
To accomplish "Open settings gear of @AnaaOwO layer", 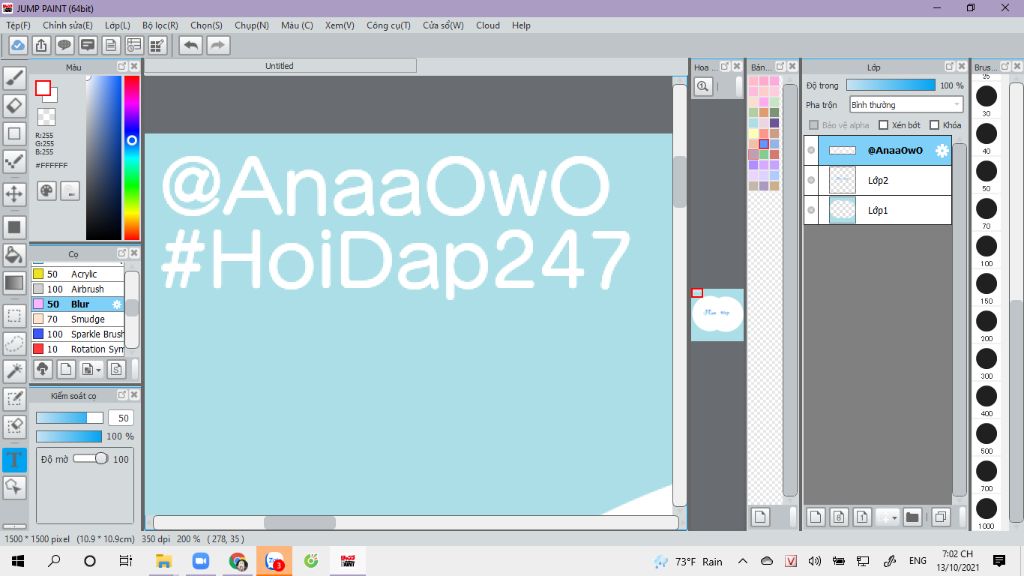I will tap(941, 150).
